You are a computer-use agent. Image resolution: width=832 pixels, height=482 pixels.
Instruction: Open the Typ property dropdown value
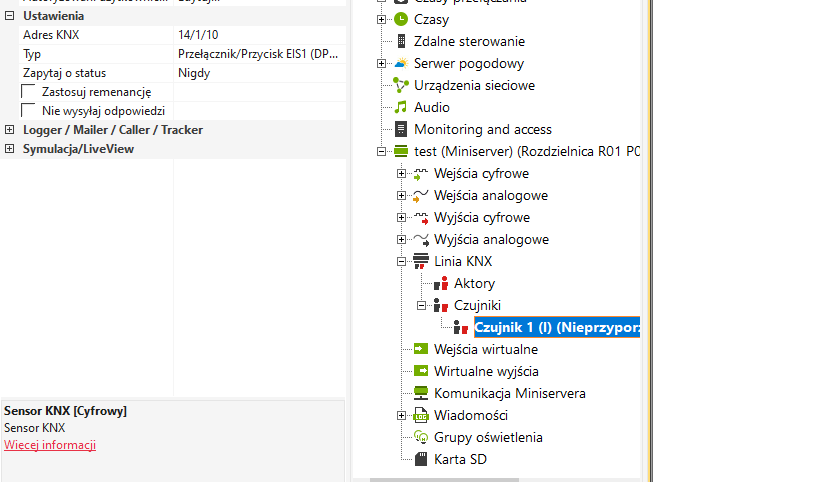coord(260,54)
